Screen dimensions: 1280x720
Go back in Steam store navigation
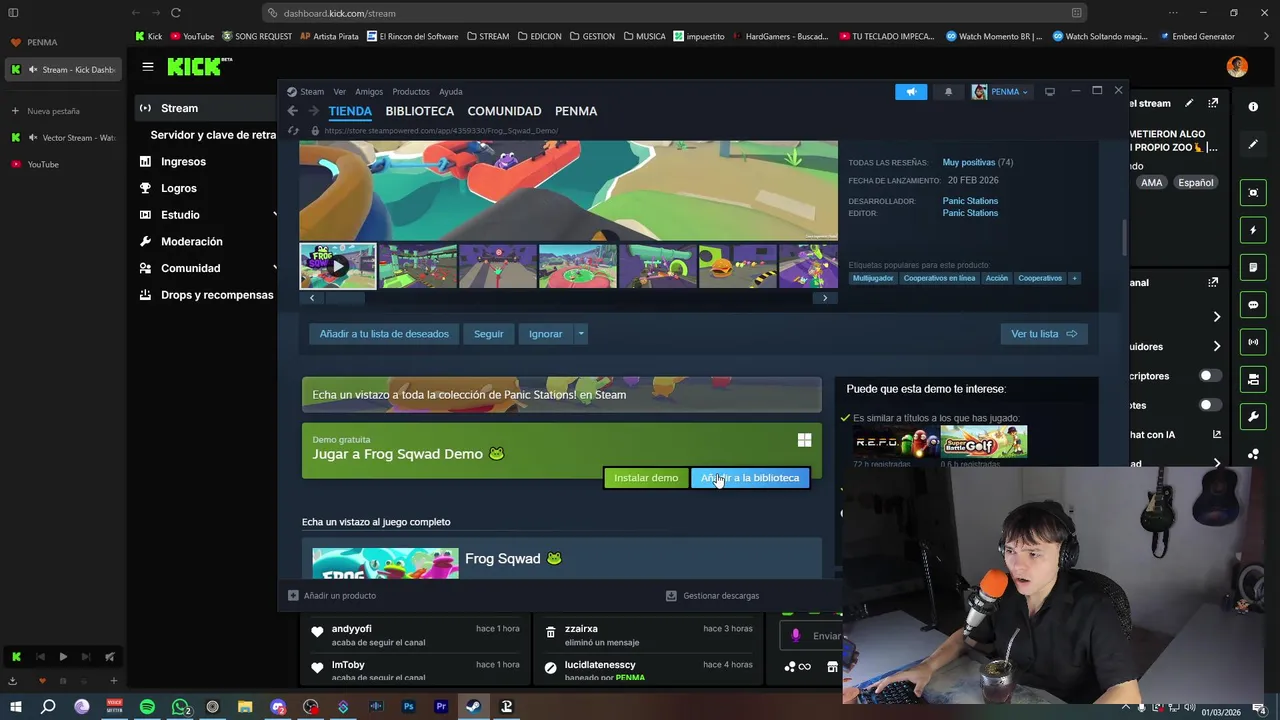292,111
